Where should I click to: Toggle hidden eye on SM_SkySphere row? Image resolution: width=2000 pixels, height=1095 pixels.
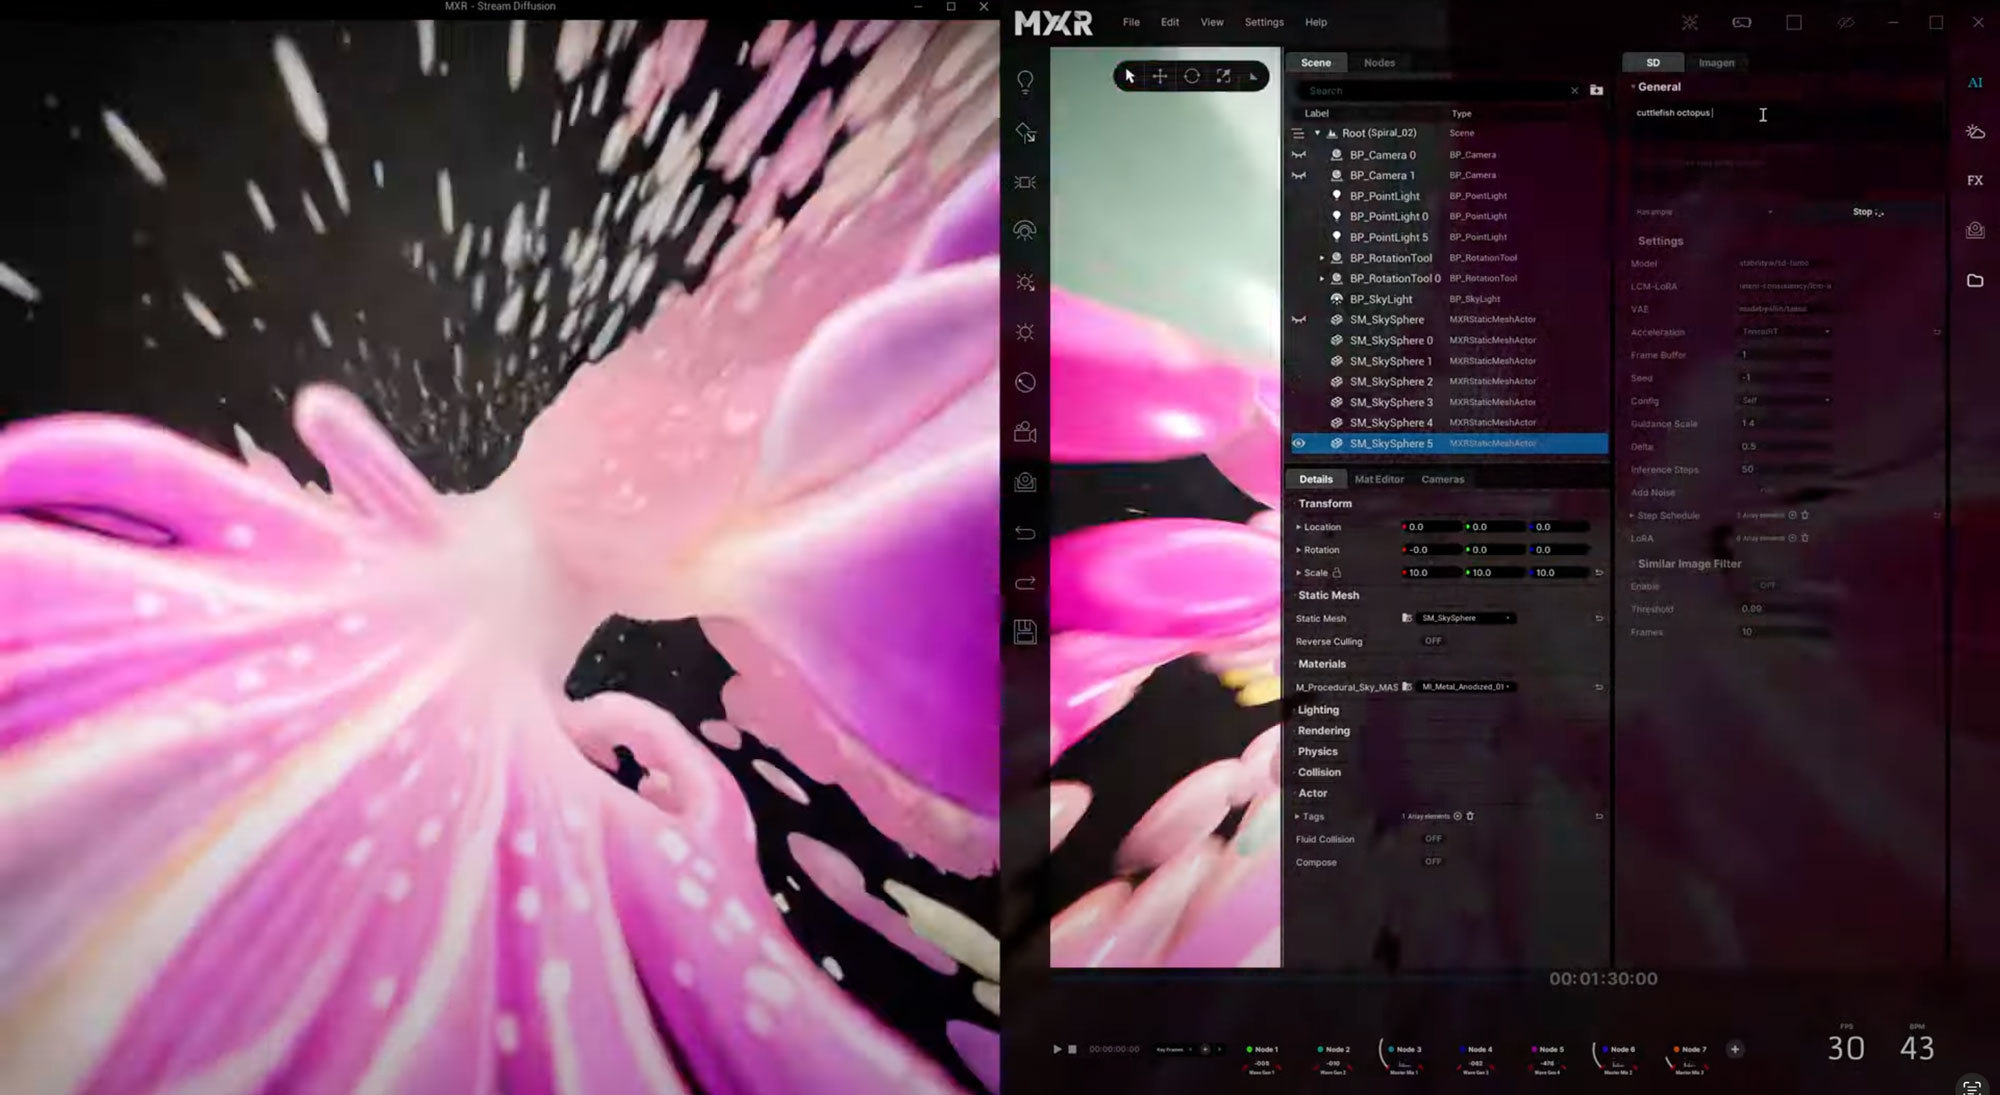pos(1299,320)
